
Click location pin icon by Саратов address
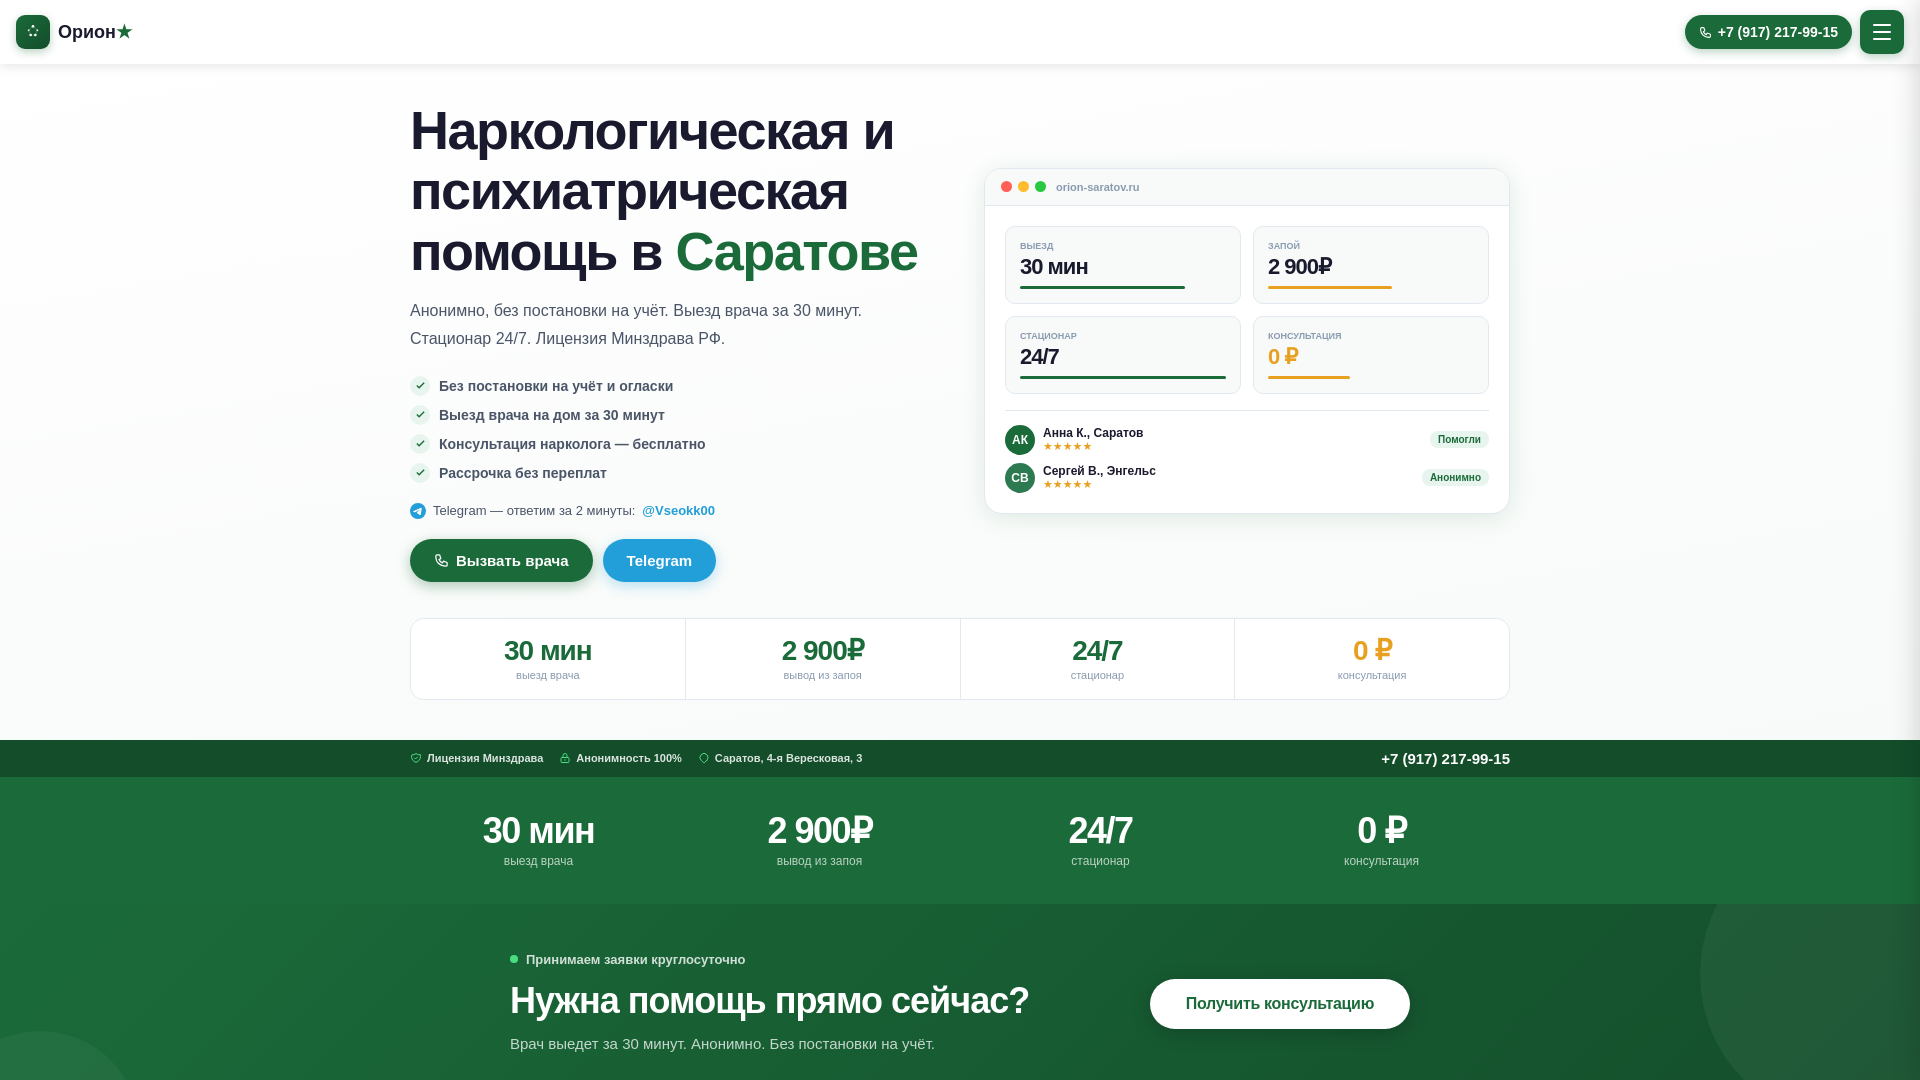click(x=704, y=759)
